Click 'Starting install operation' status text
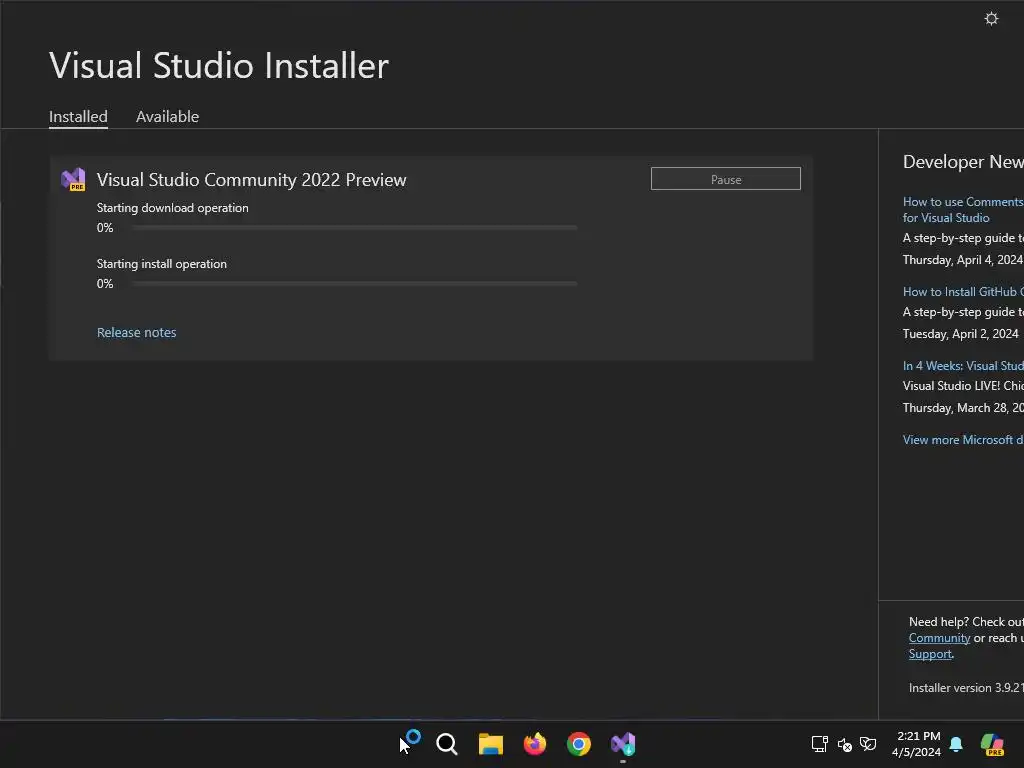 pos(161,264)
